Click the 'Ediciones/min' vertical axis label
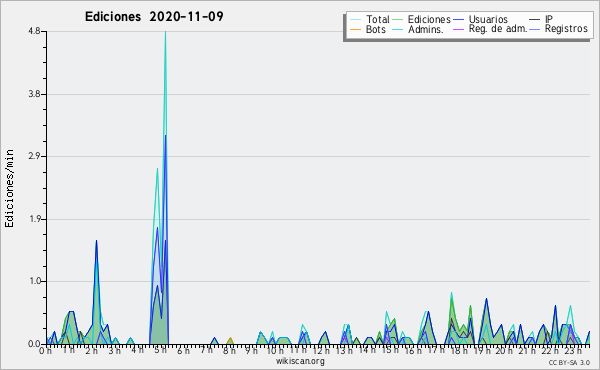 9,188
